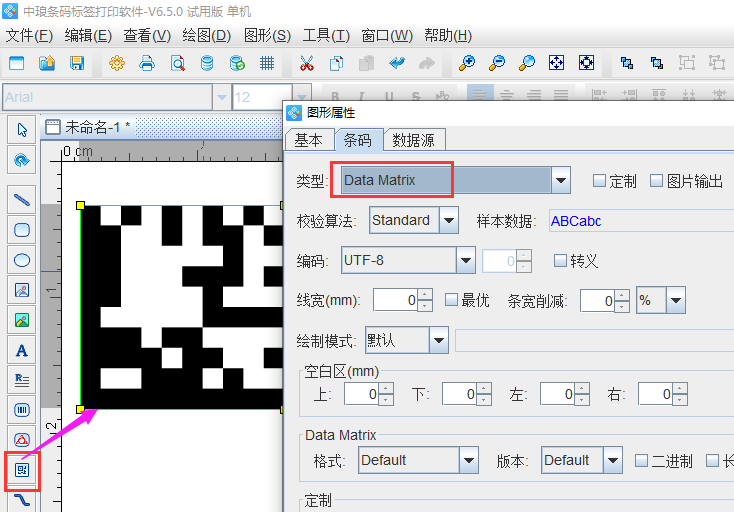Click the 空白区 右 margin field

tap(655, 394)
